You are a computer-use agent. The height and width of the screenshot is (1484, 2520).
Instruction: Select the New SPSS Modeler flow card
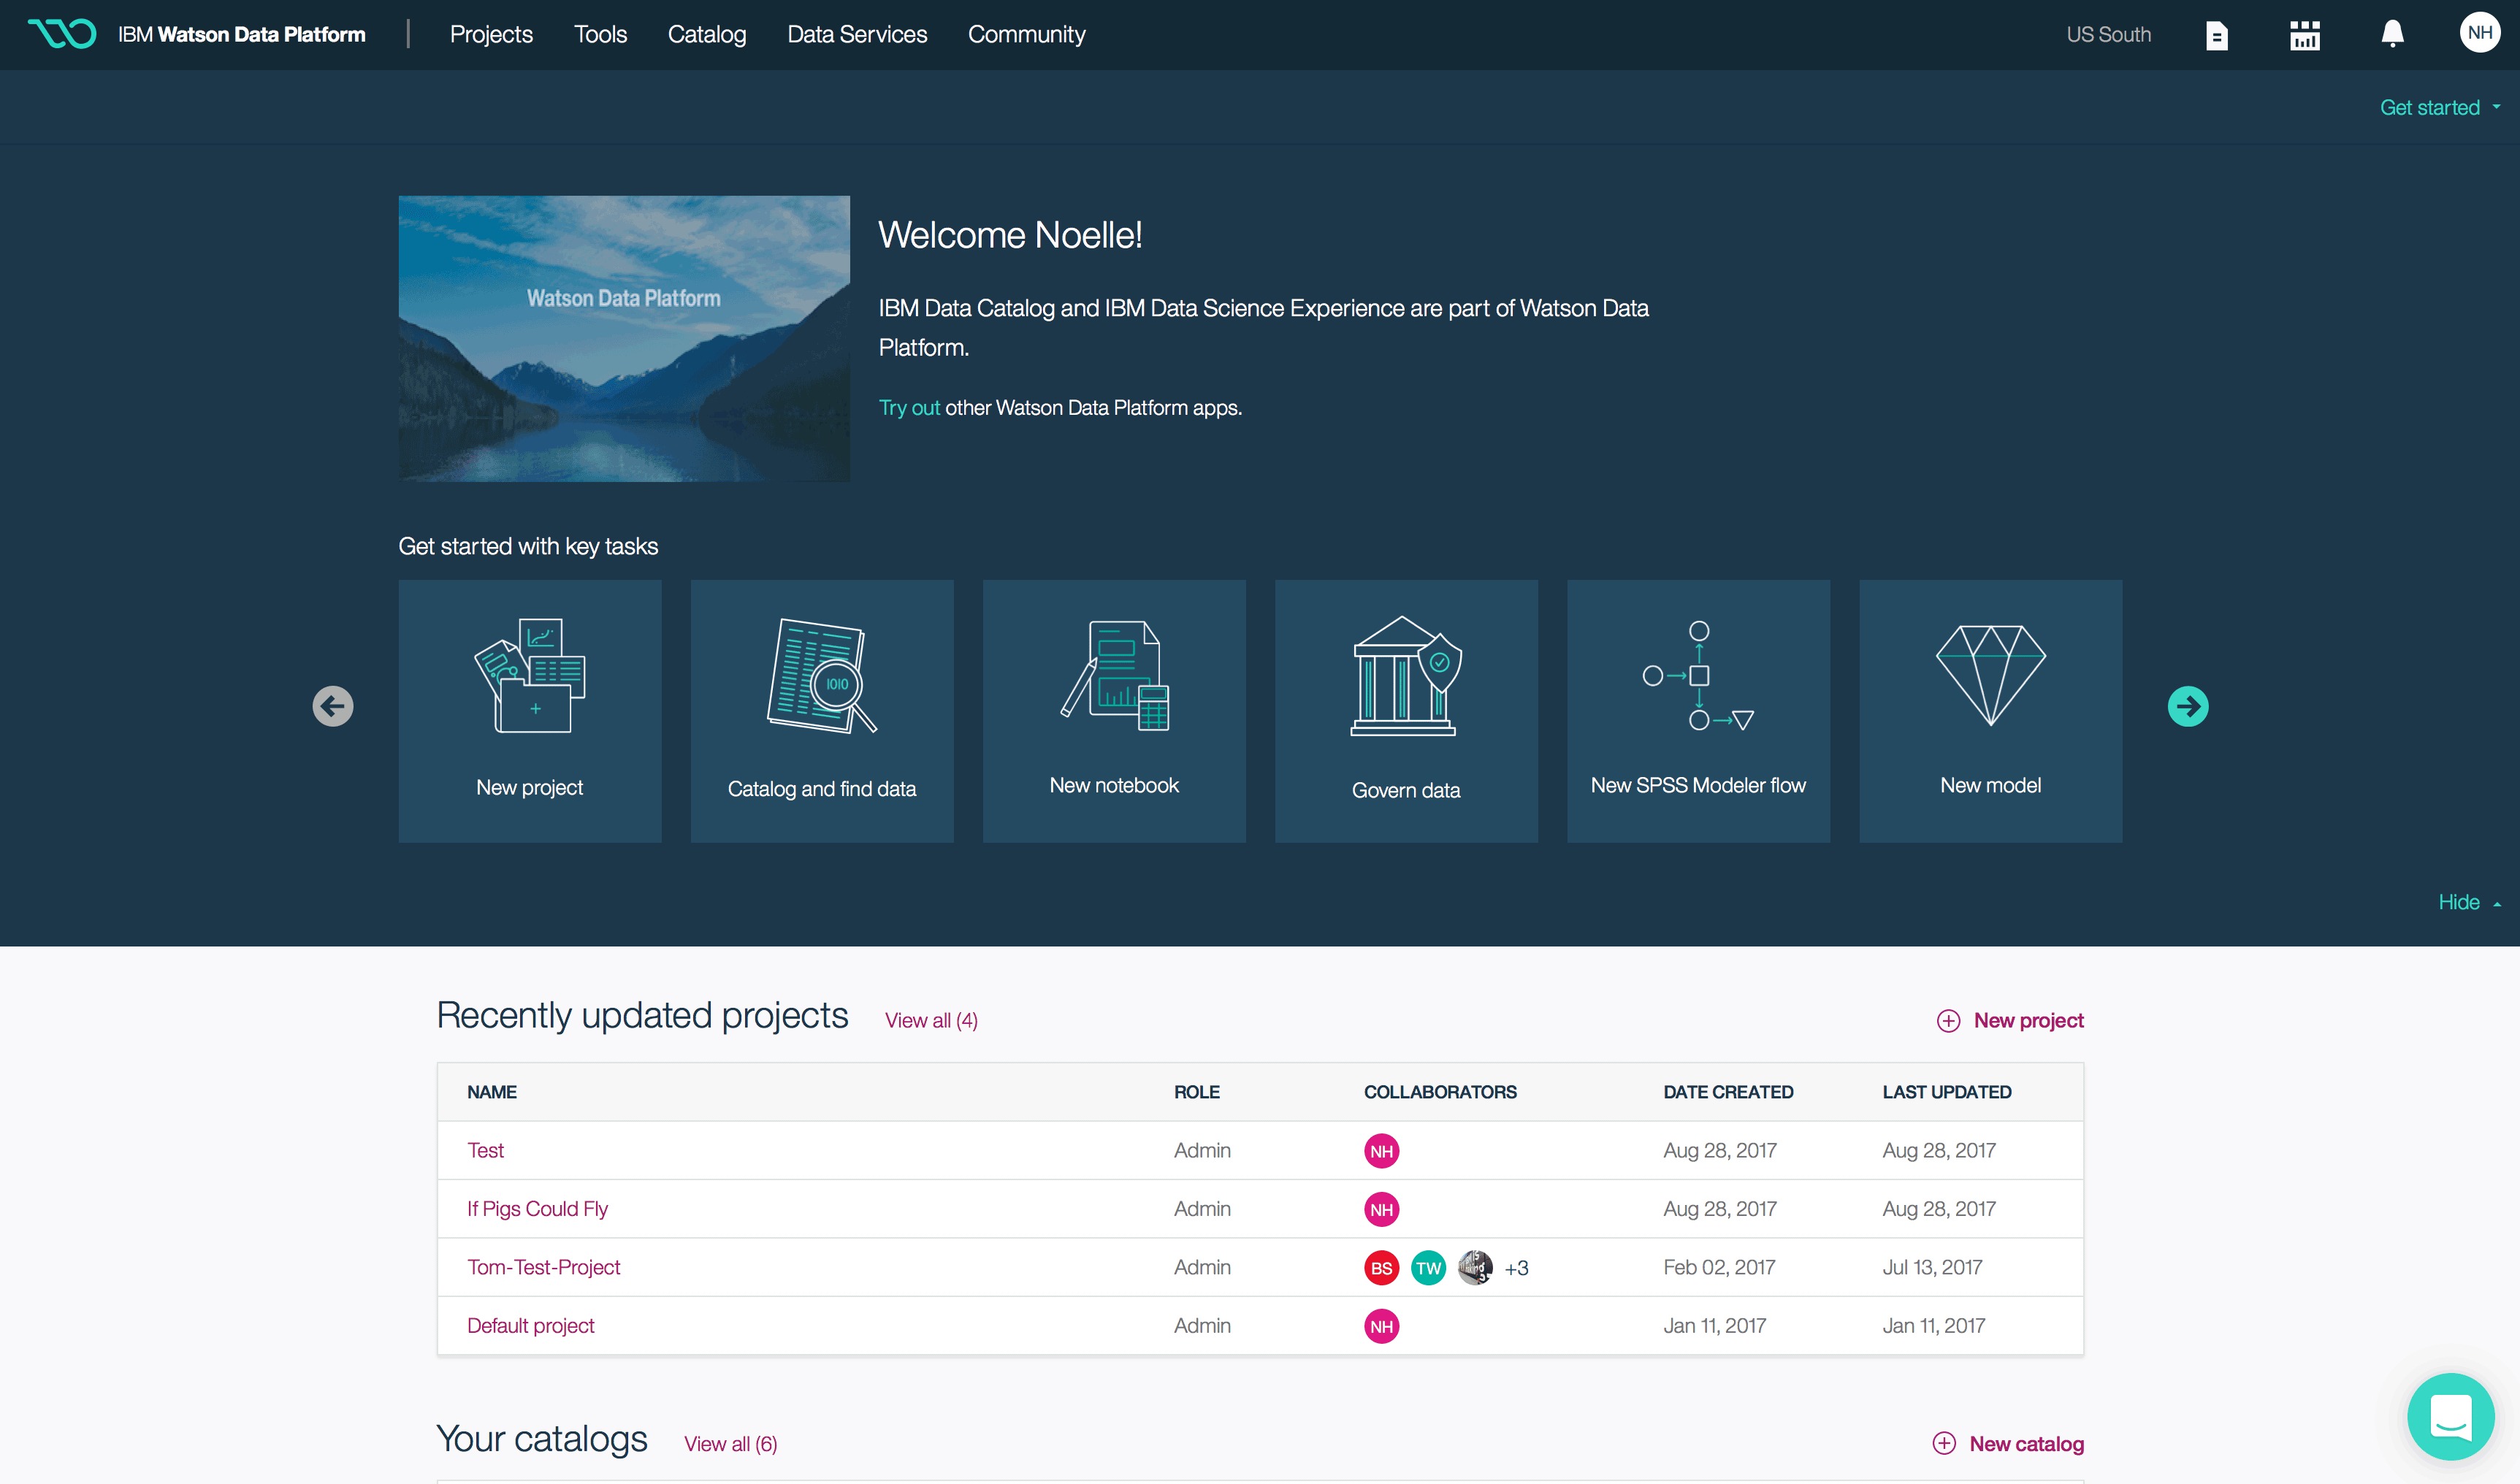click(1698, 711)
